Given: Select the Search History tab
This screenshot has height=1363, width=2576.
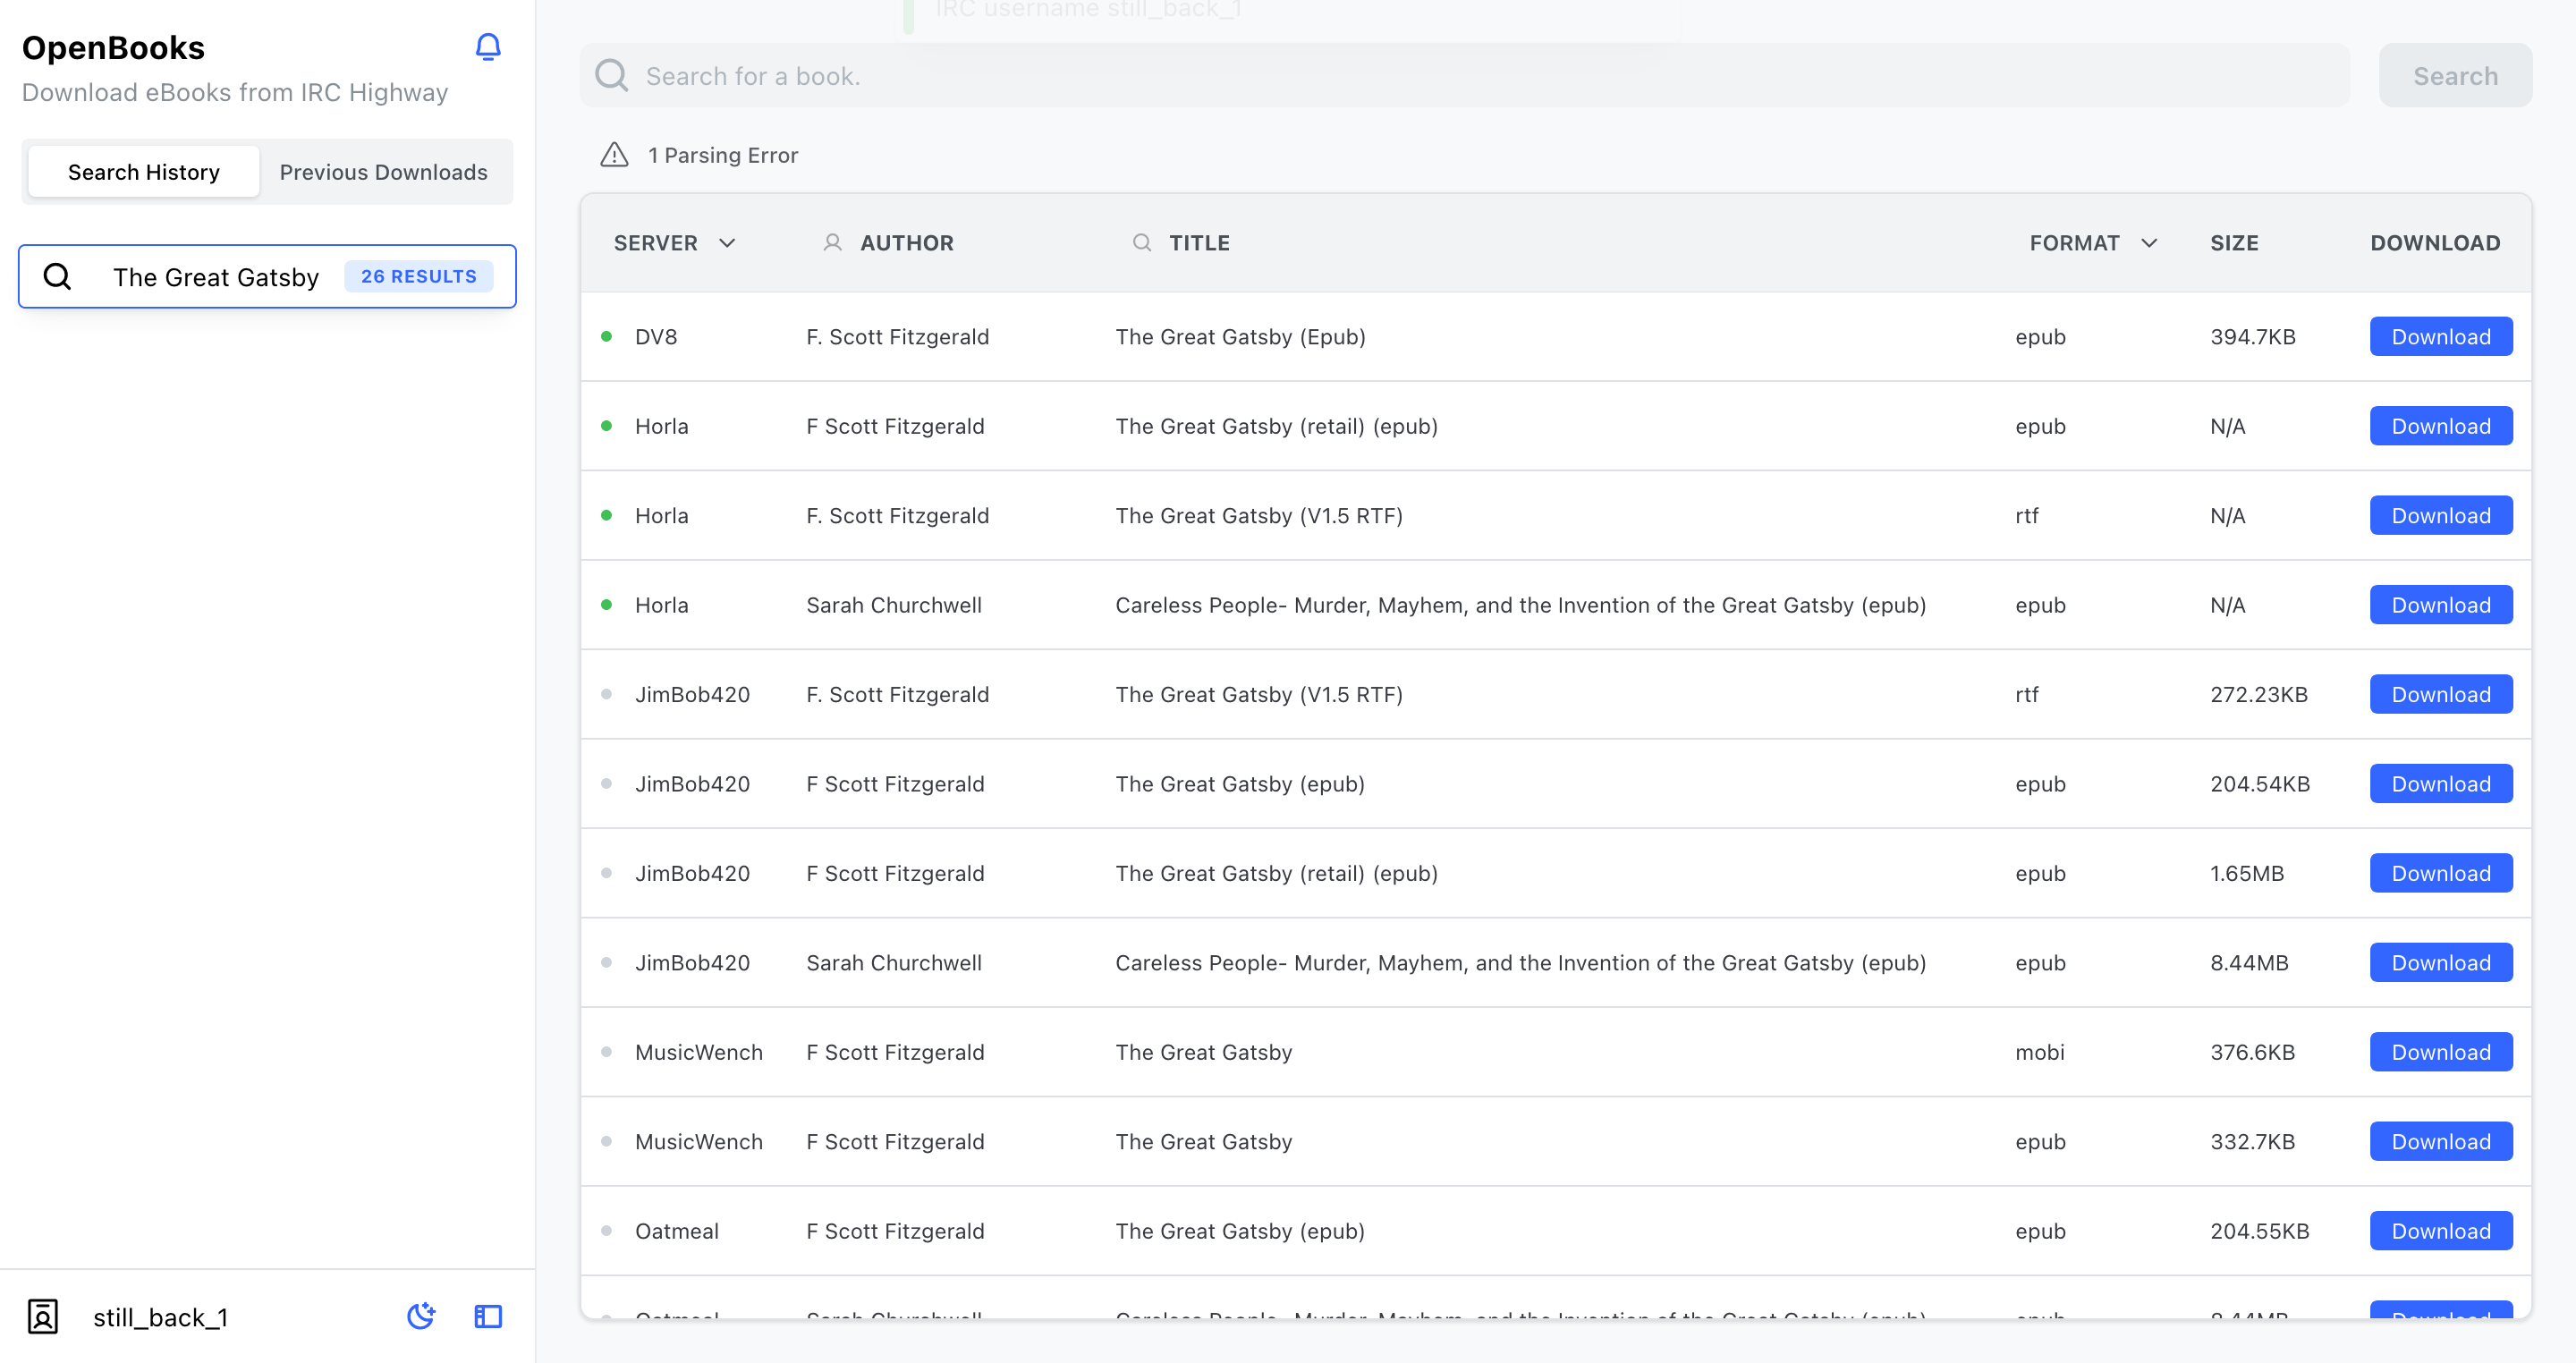Looking at the screenshot, I should (143, 171).
